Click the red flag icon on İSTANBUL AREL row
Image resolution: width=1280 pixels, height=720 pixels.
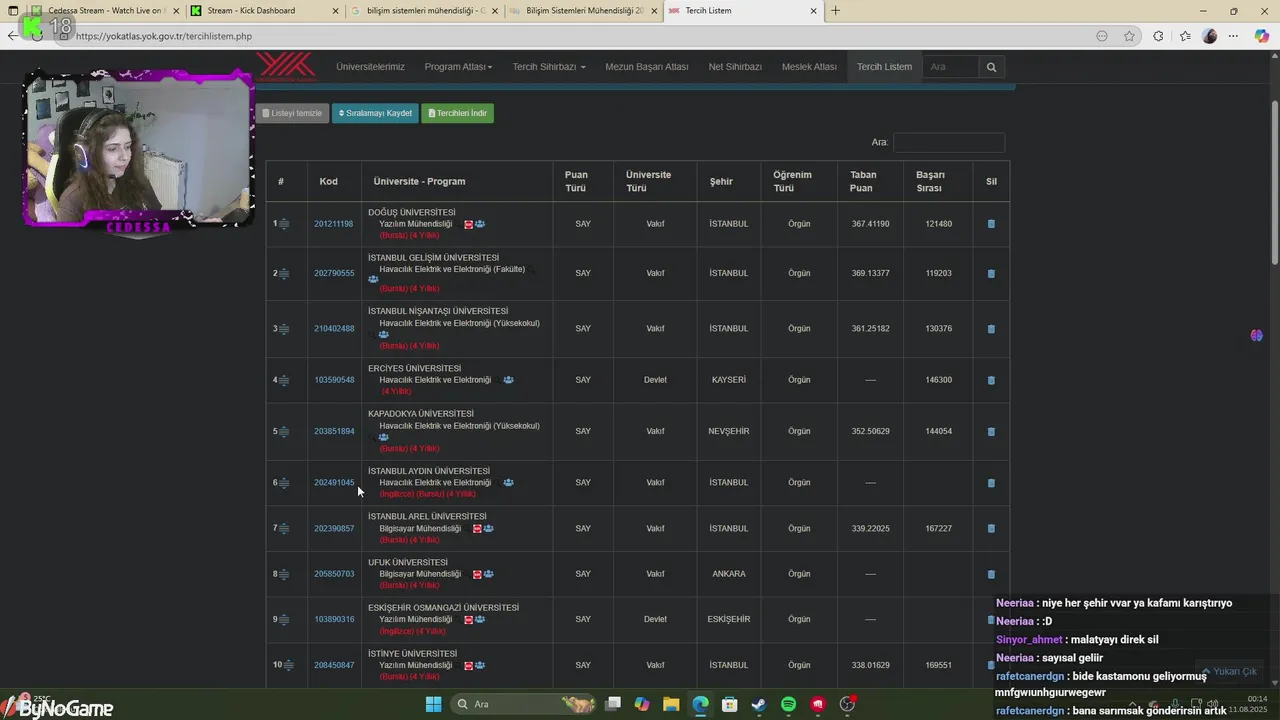tap(477, 528)
